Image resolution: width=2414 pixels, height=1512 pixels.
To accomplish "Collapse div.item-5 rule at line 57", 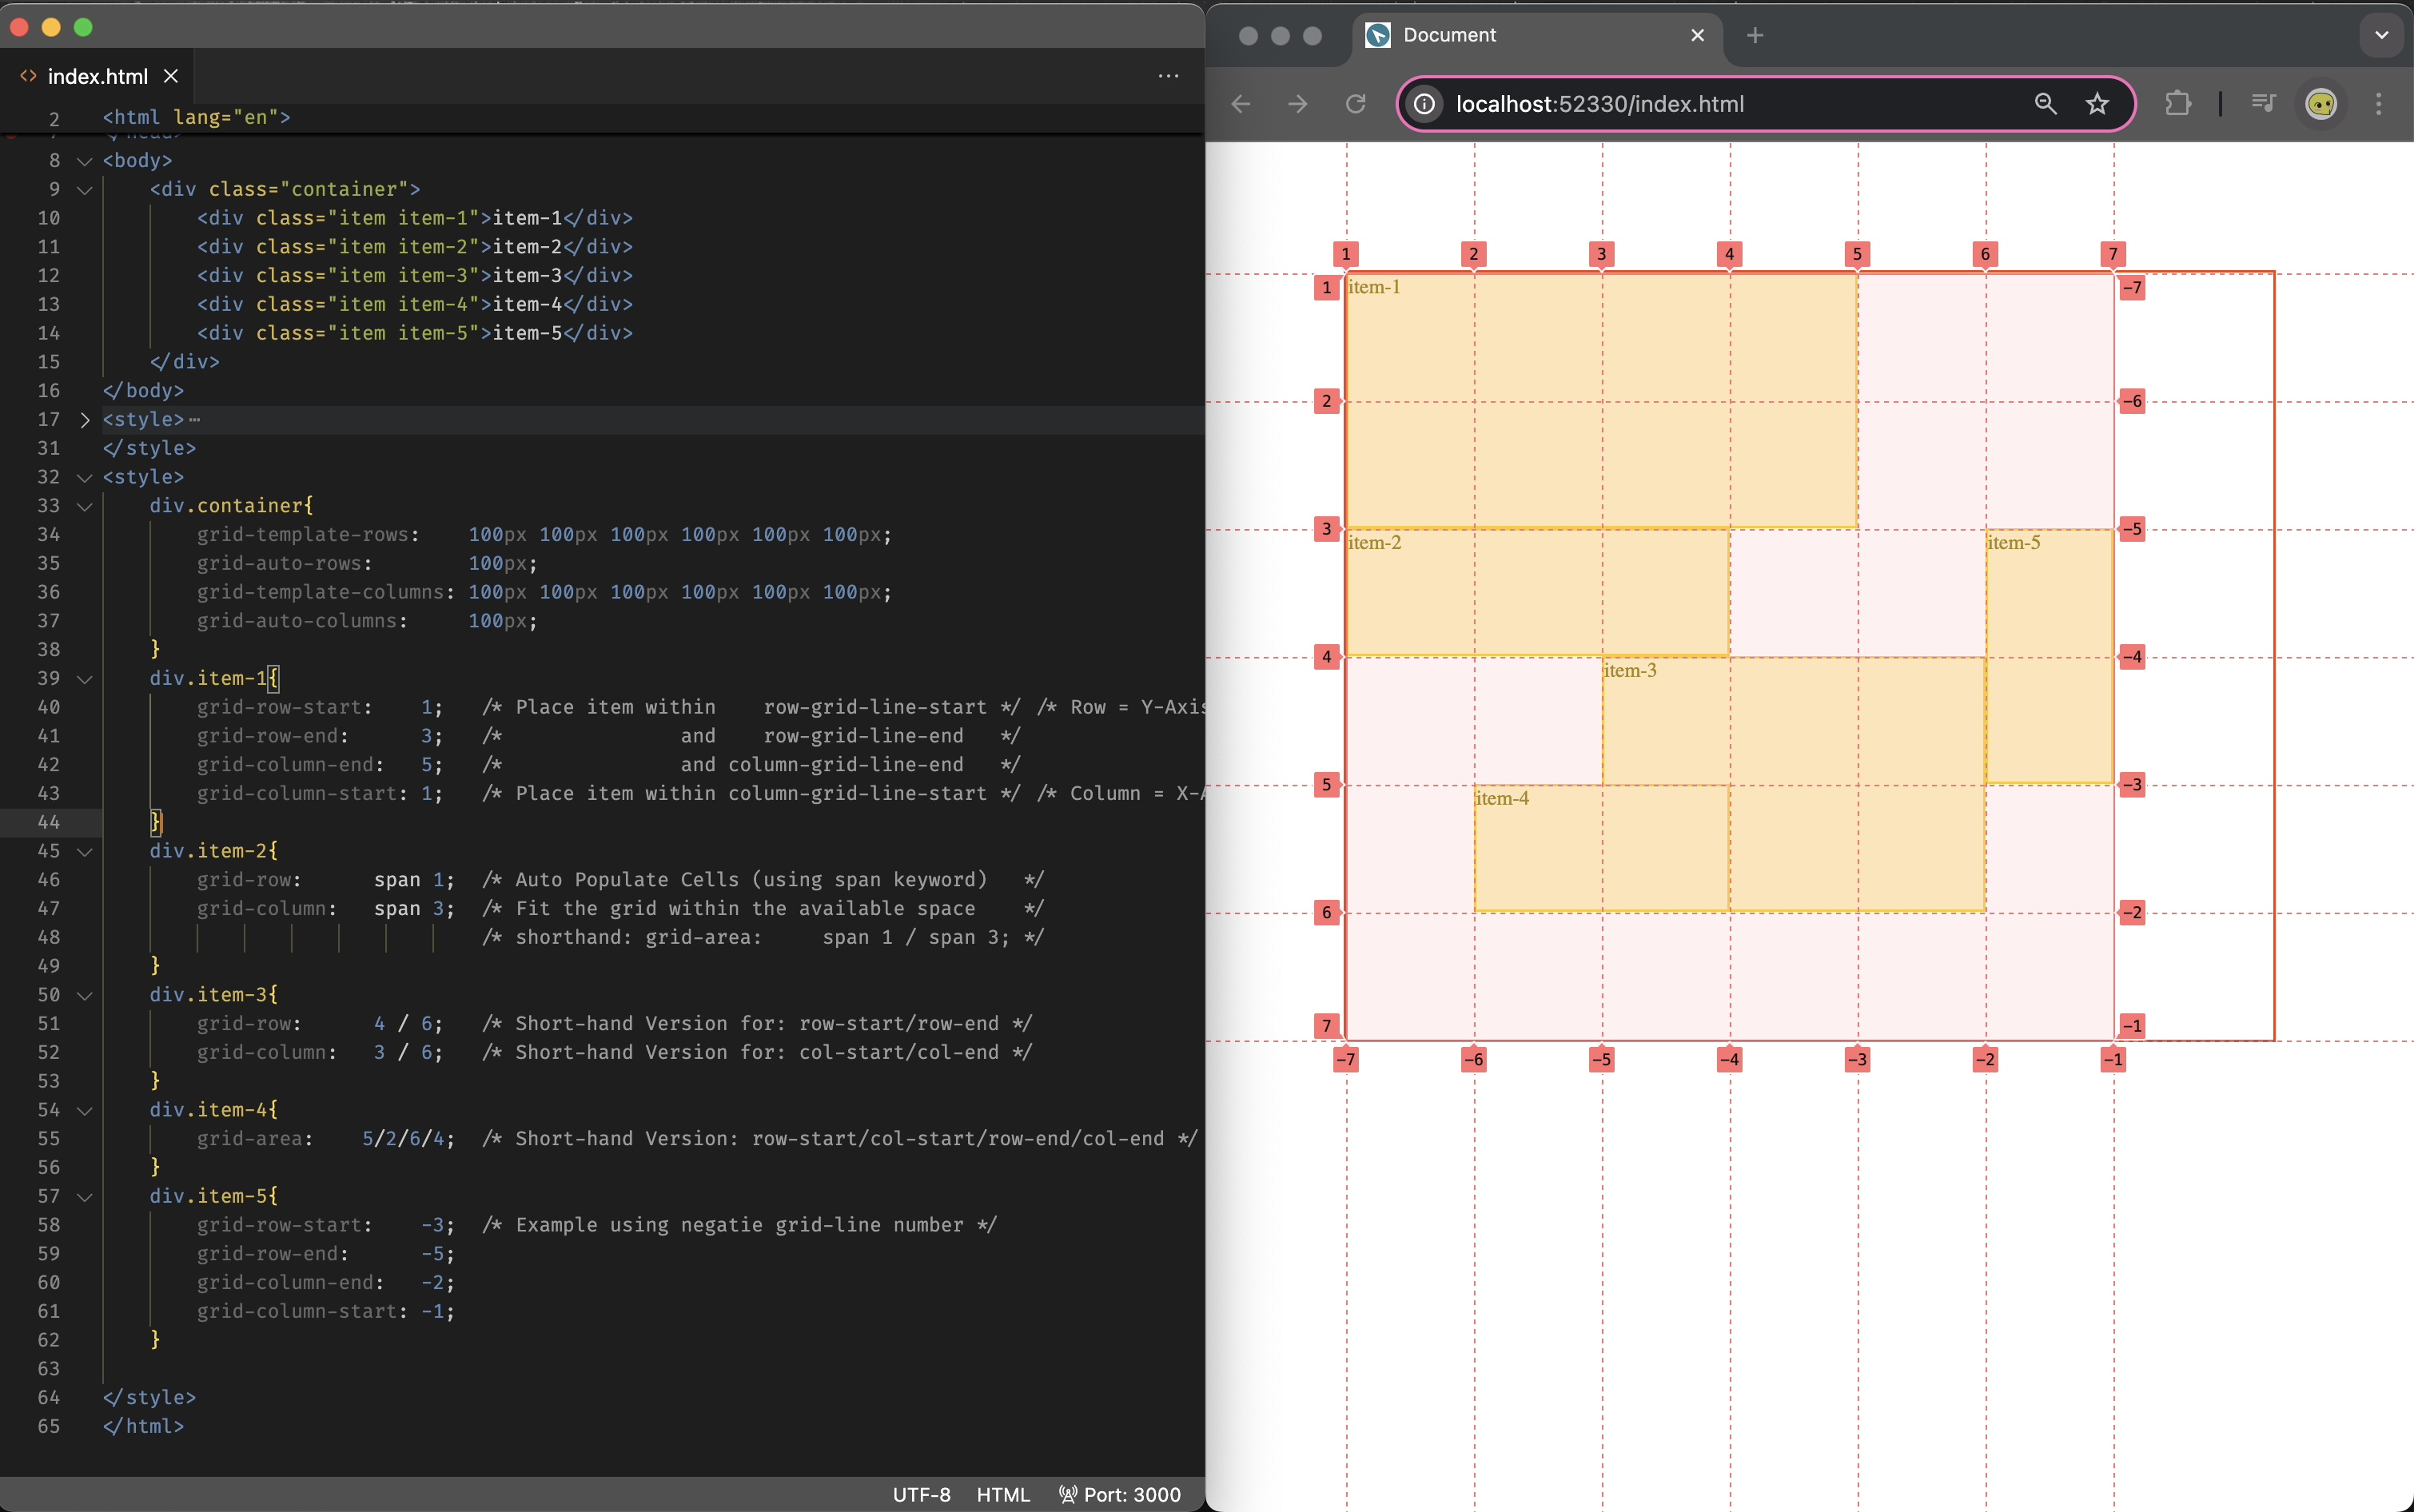I will [x=85, y=1197].
